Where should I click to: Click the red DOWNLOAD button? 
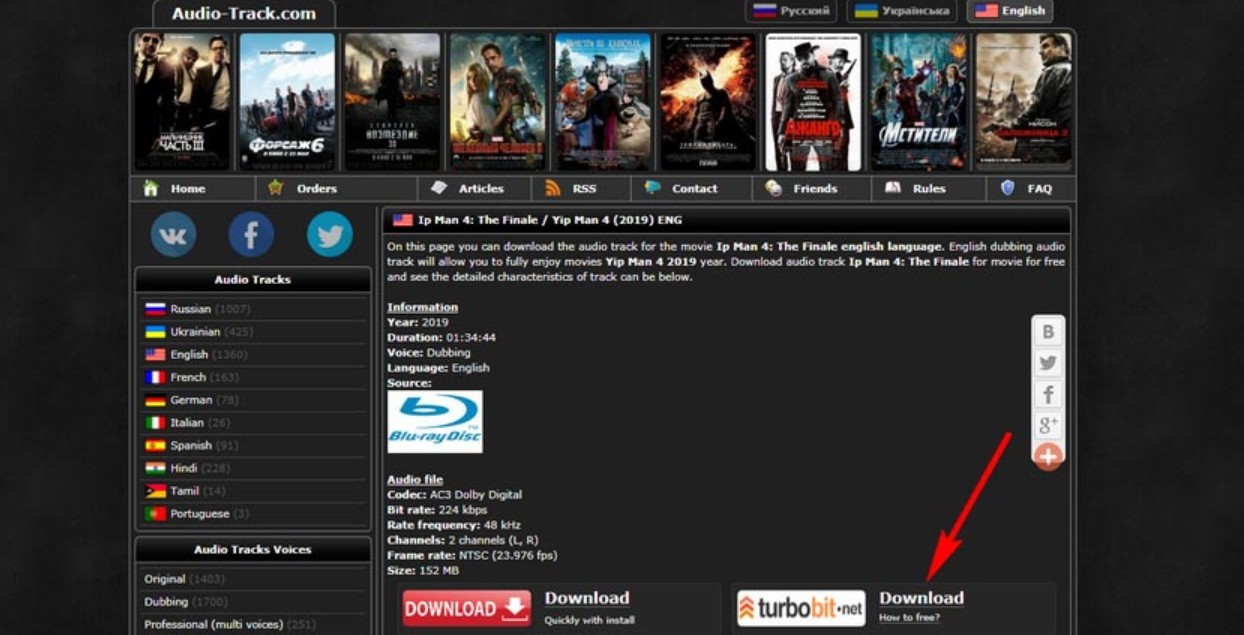[x=466, y=606]
